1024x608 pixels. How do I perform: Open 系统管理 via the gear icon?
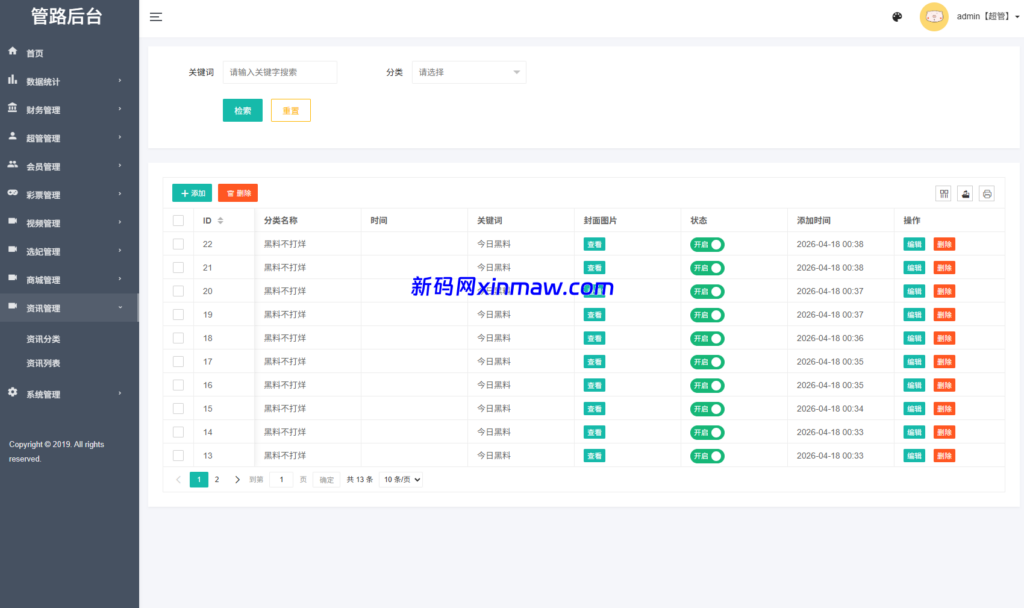pos(11,393)
